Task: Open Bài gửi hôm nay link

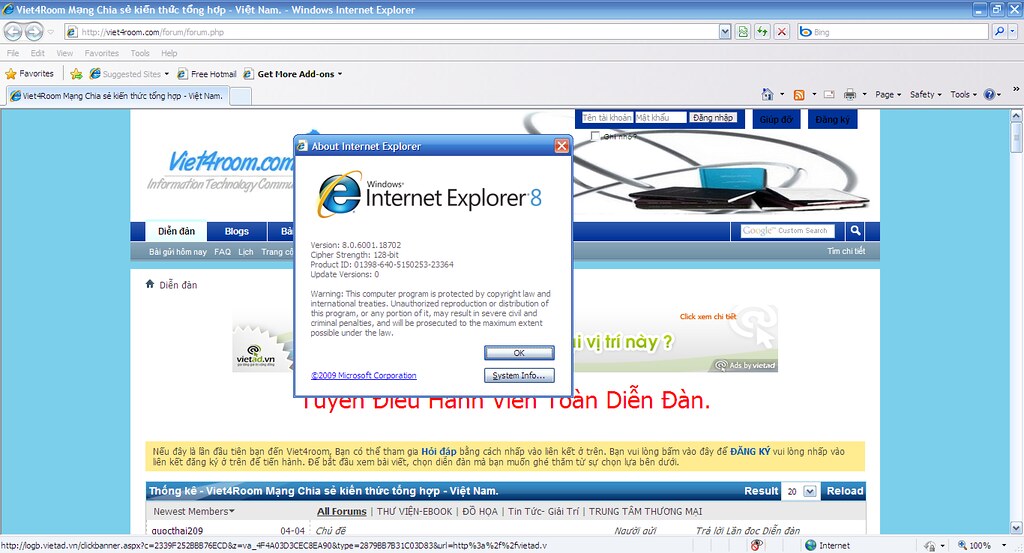Action: 178,252
